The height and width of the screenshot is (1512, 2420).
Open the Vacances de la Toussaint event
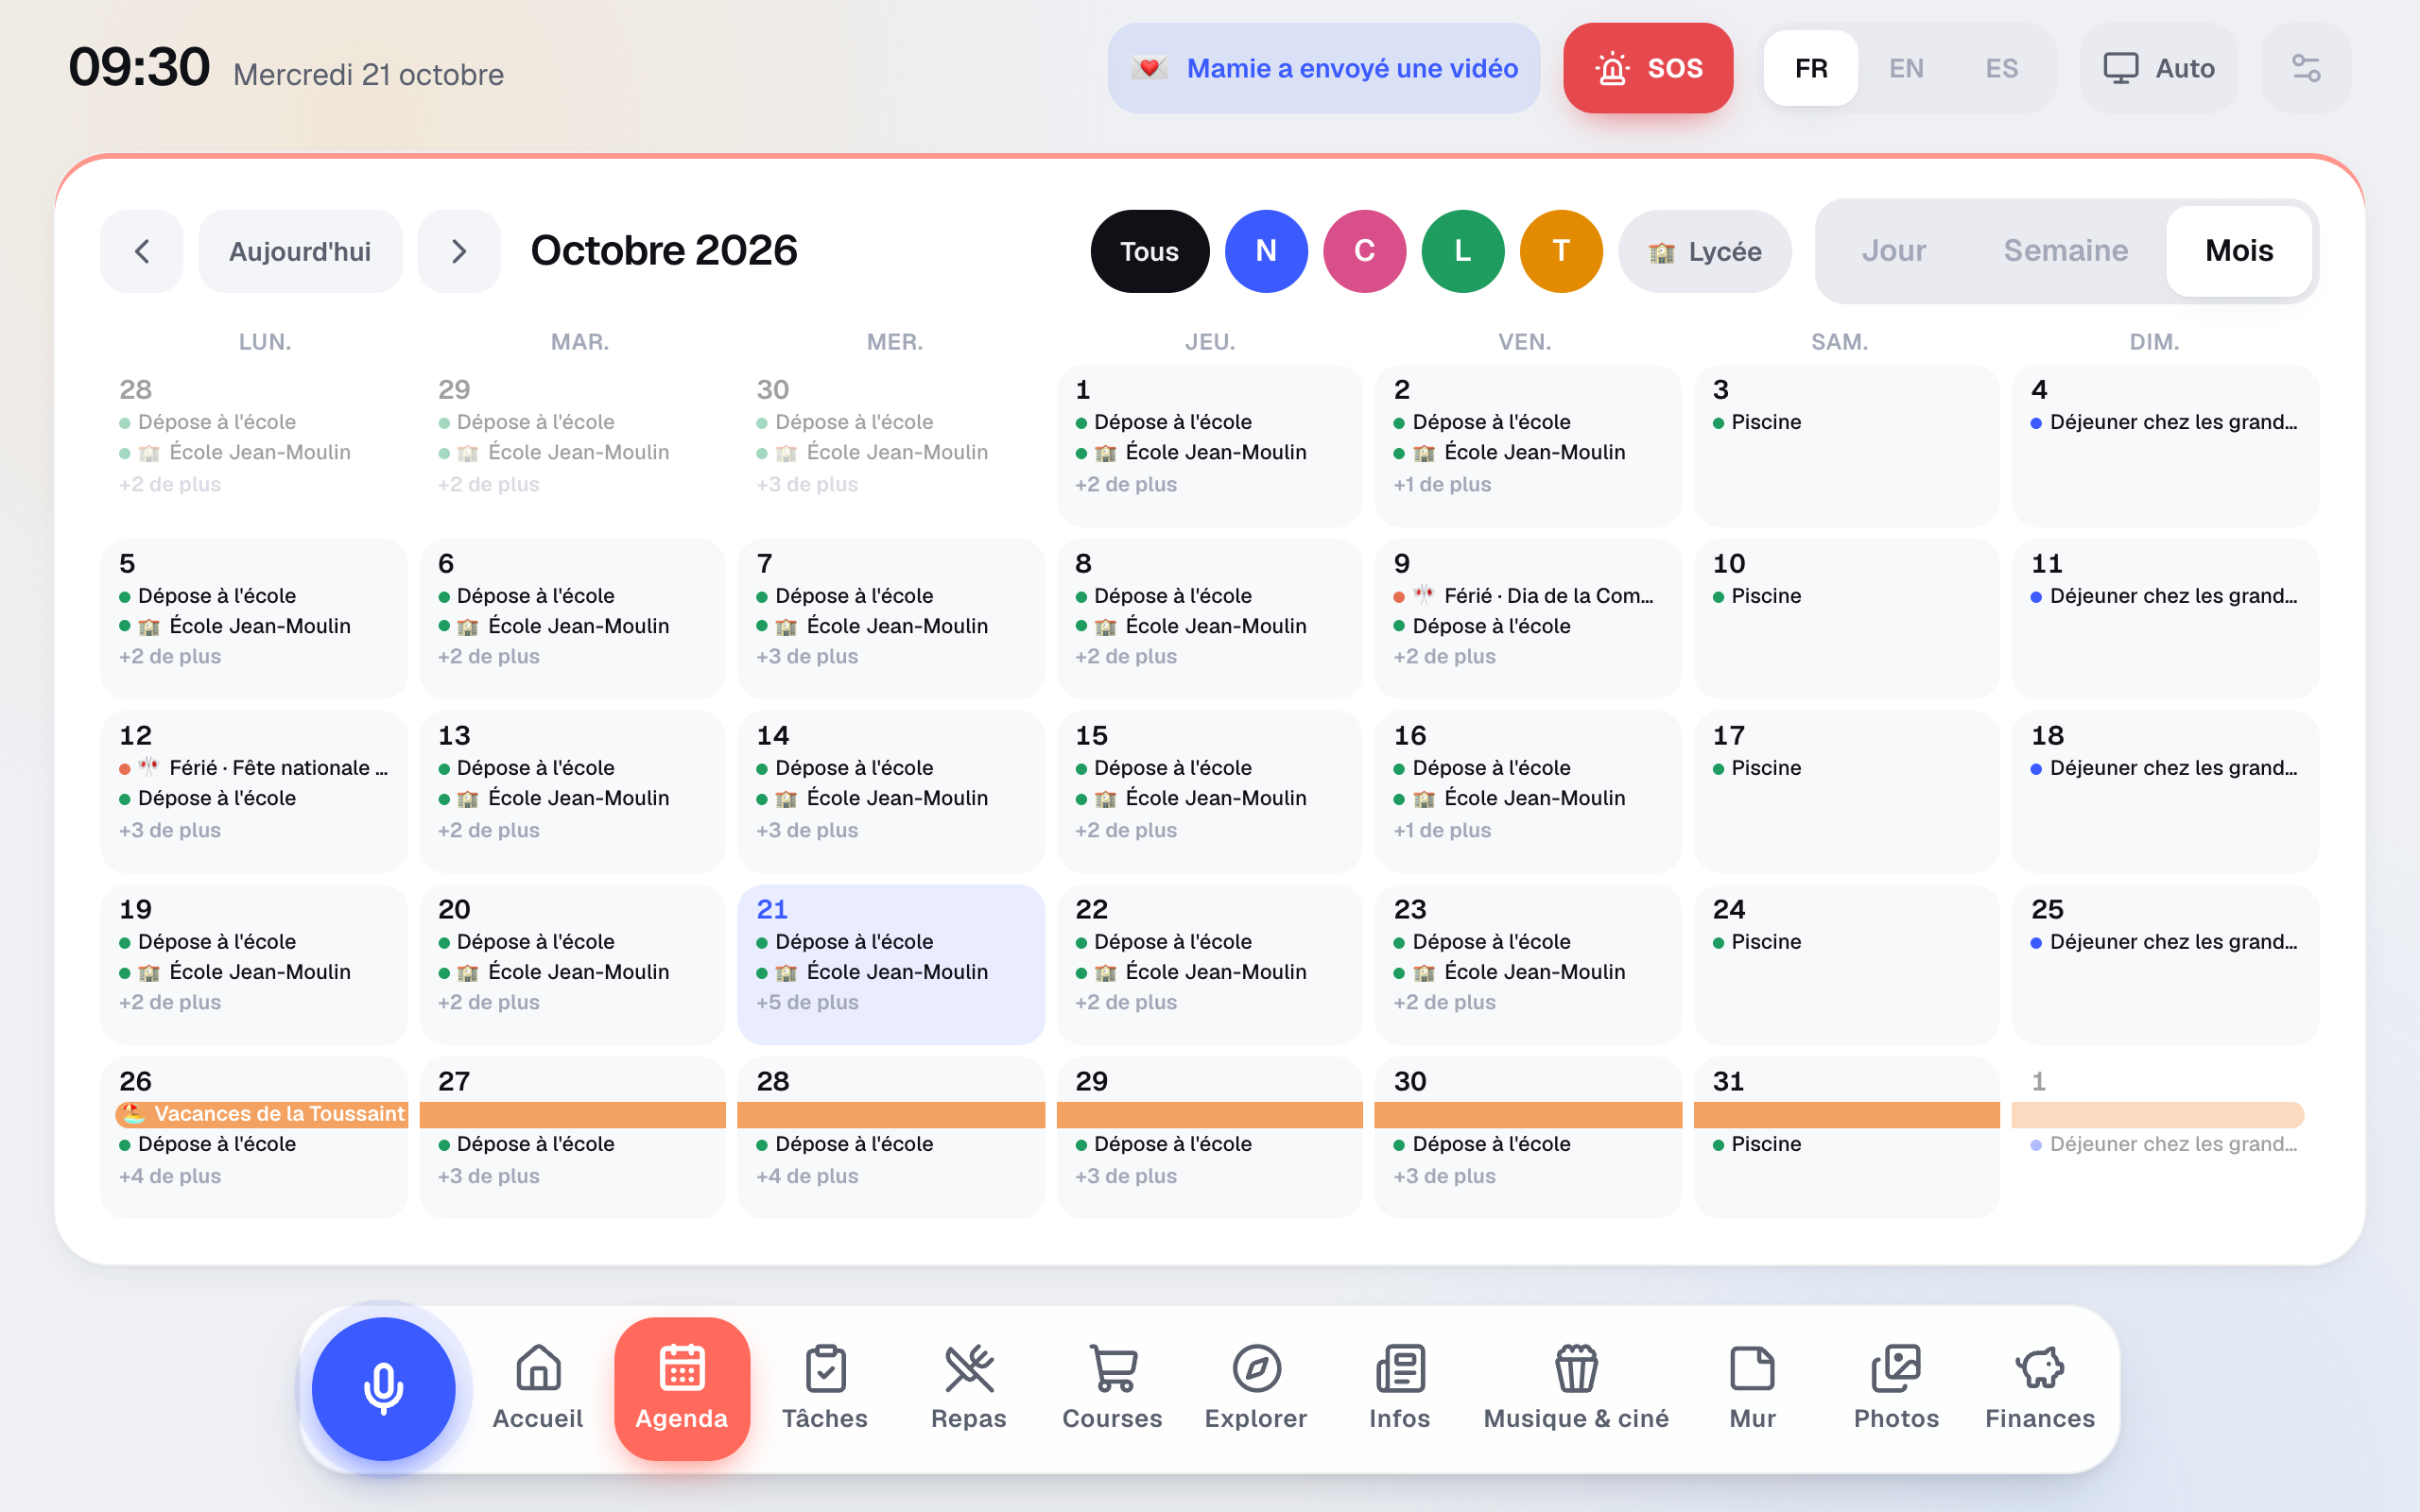262,1114
